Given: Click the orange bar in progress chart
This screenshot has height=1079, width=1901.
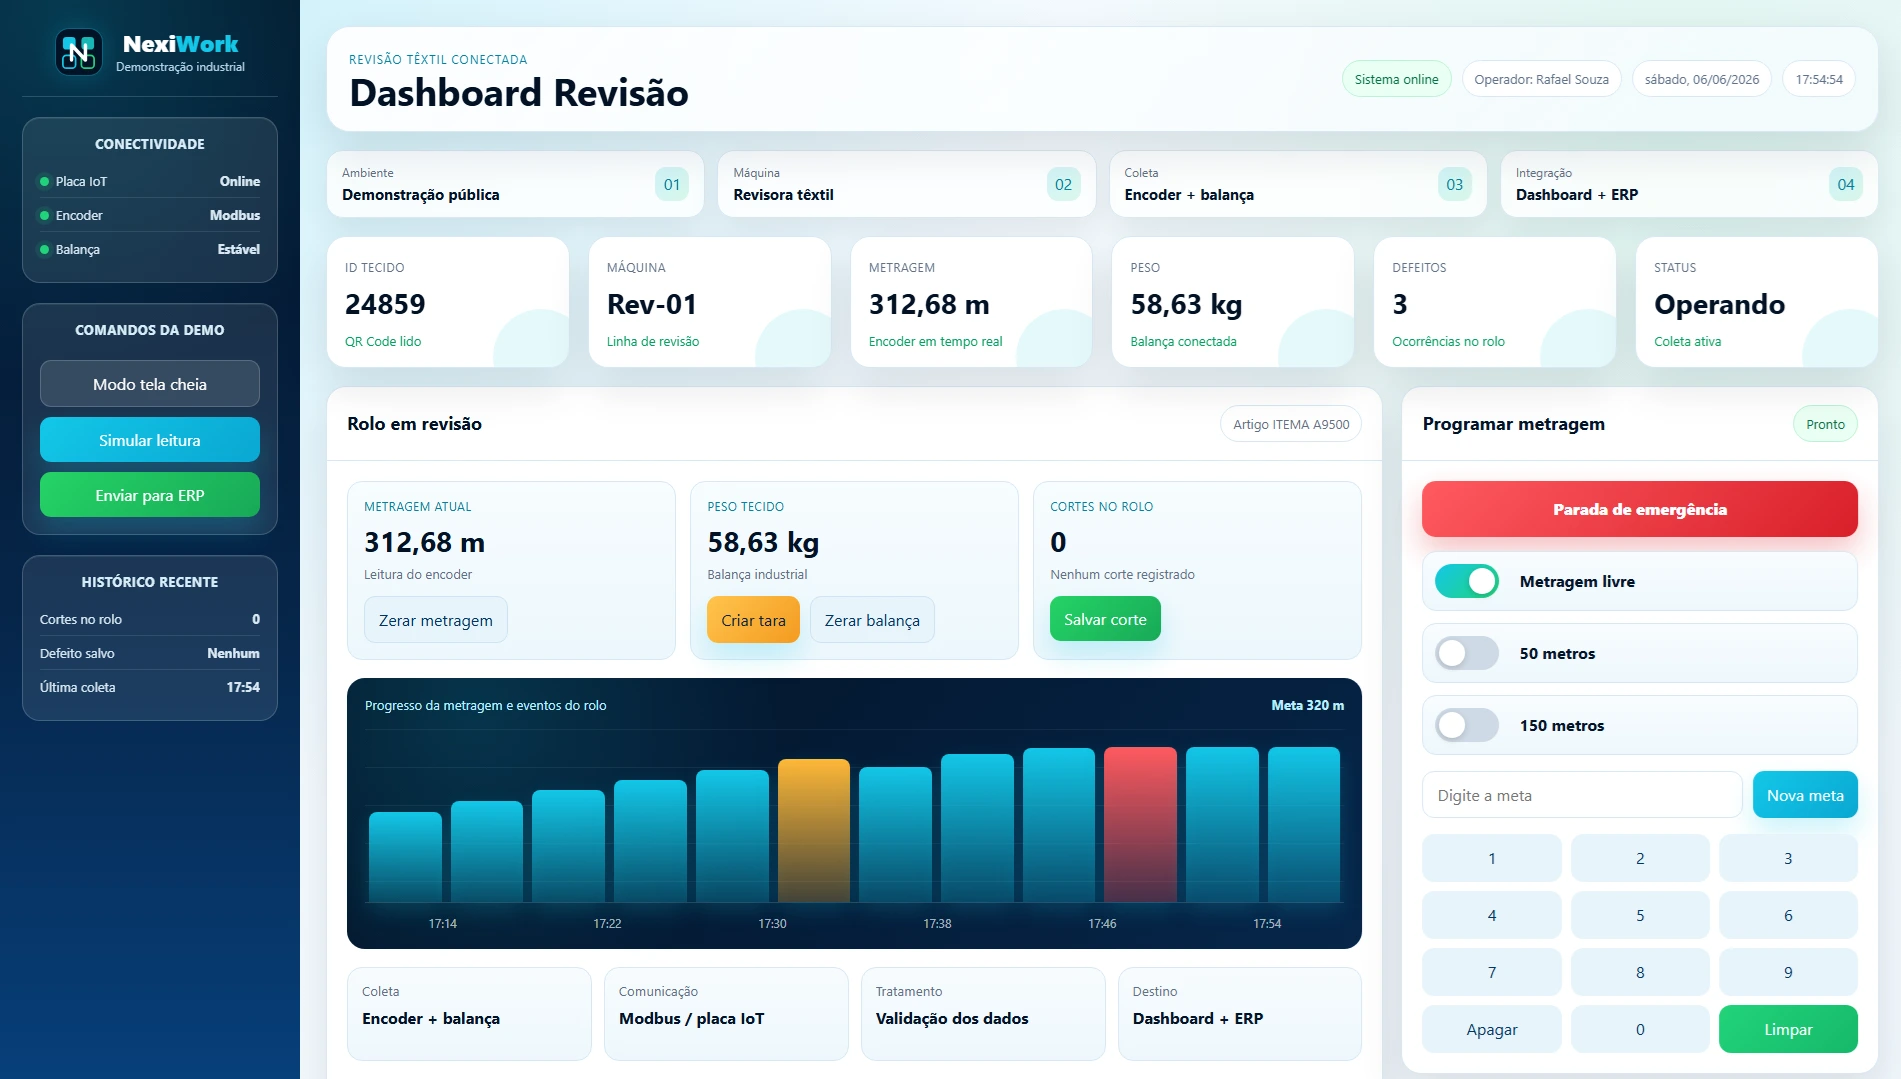Looking at the screenshot, I should tap(814, 830).
